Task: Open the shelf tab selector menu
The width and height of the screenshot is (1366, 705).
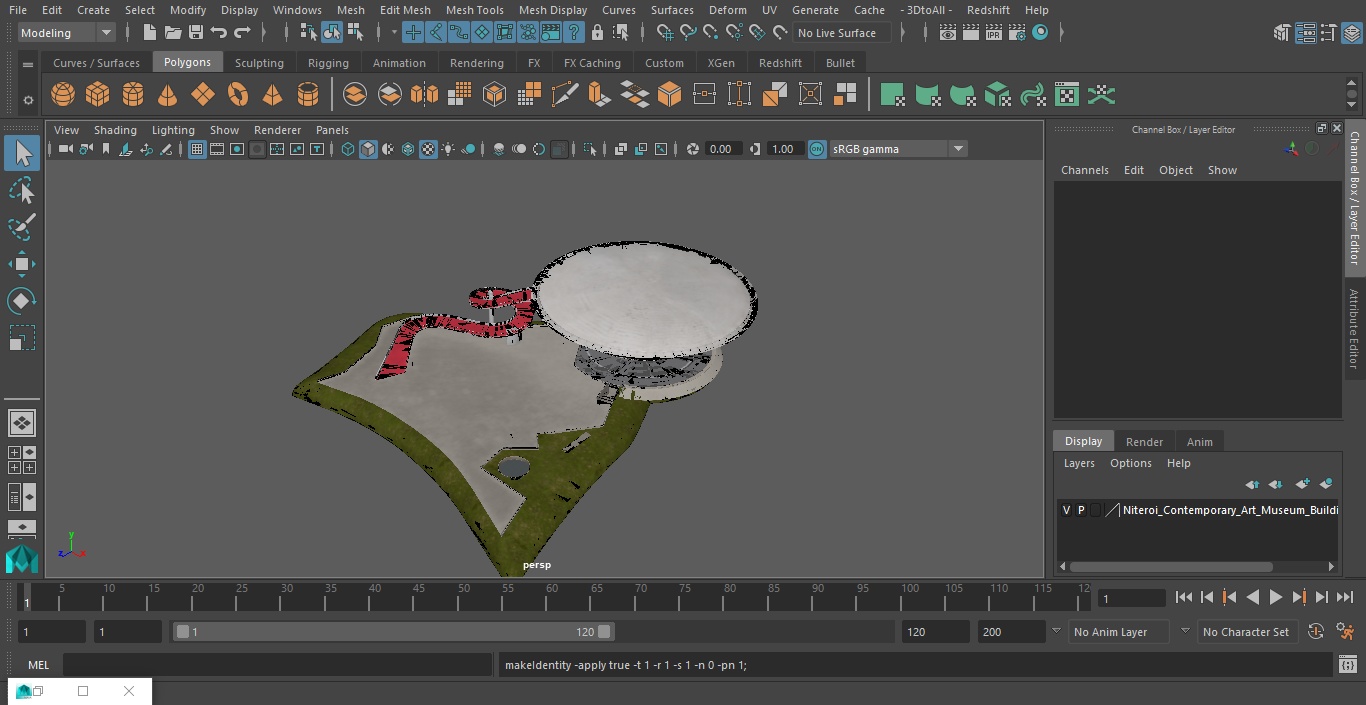Action: pyautogui.click(x=28, y=64)
